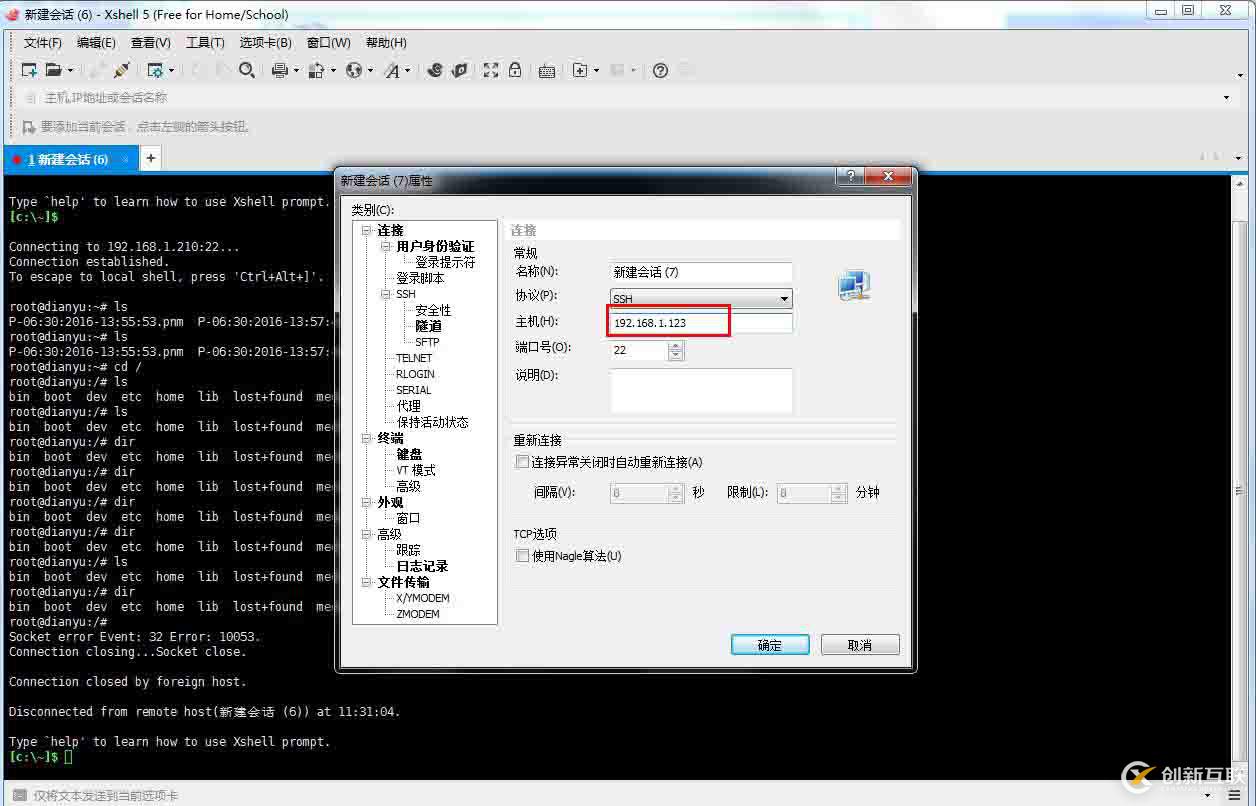Click the flag icon on the session bar
Image resolution: width=1256 pixels, height=806 pixels.
[29, 127]
